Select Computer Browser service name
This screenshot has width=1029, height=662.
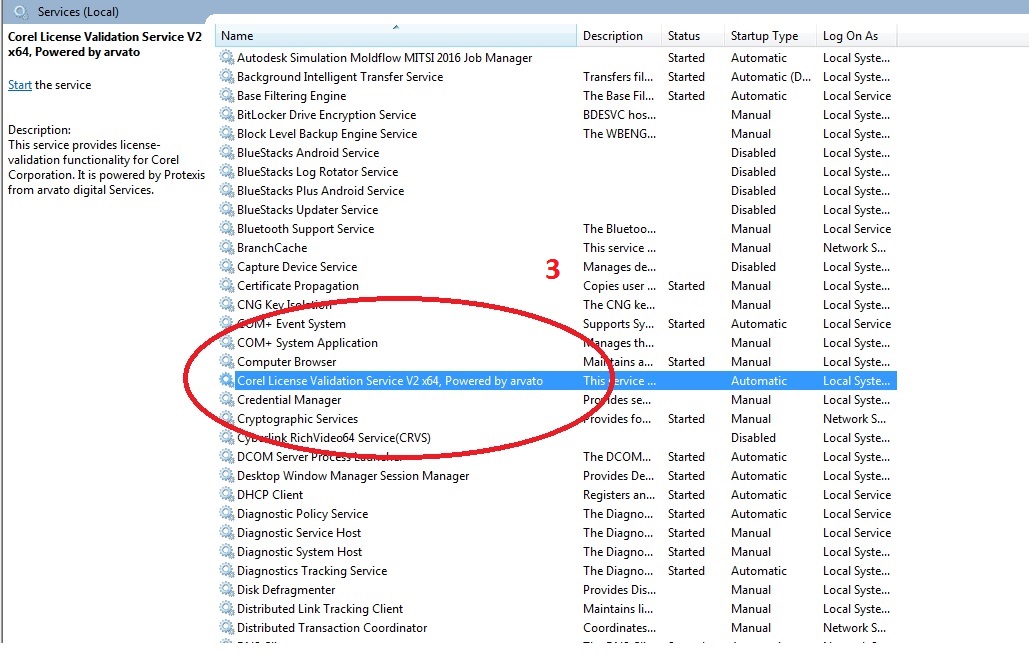click(286, 362)
